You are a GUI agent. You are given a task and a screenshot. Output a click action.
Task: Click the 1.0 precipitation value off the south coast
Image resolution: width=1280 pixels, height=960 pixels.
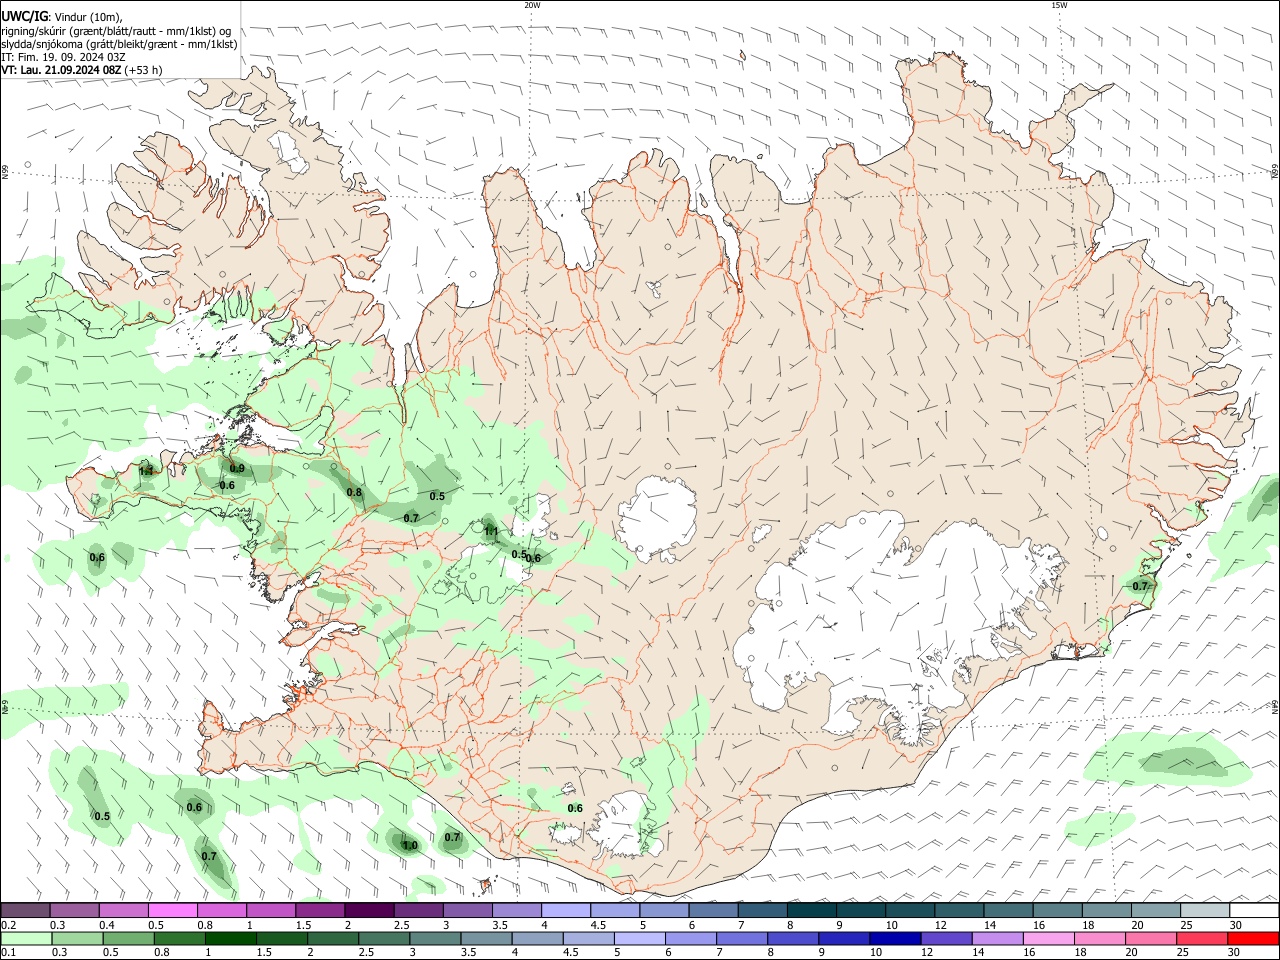[410, 846]
